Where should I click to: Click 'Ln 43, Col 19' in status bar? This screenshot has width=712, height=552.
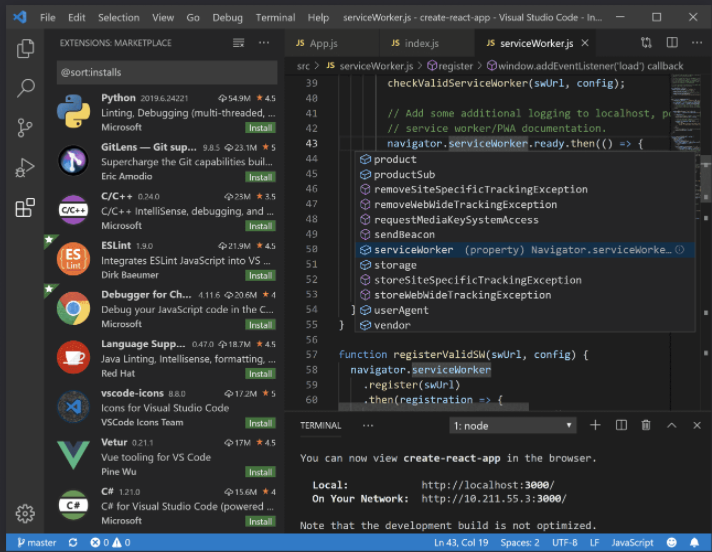click(x=461, y=542)
